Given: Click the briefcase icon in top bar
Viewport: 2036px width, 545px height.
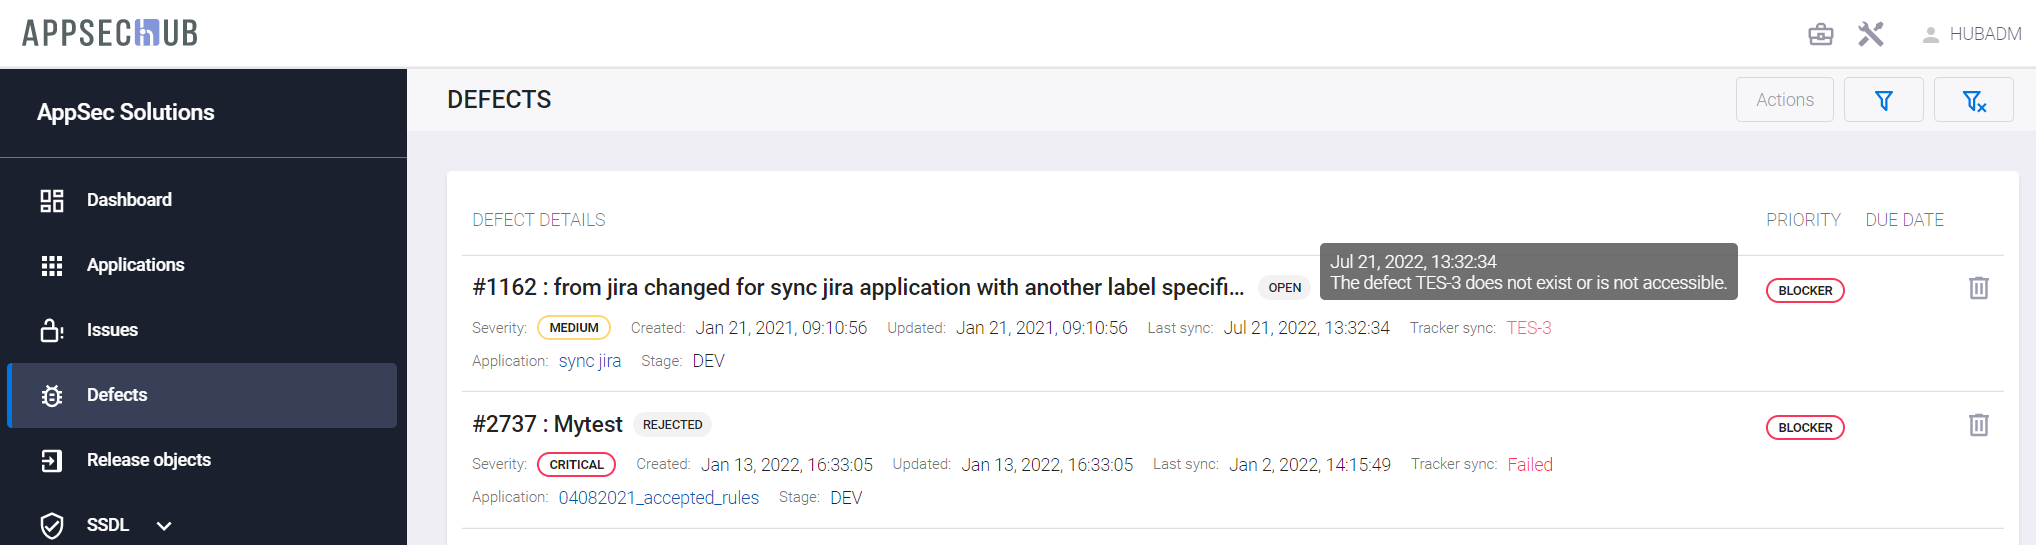Looking at the screenshot, I should 1821,34.
